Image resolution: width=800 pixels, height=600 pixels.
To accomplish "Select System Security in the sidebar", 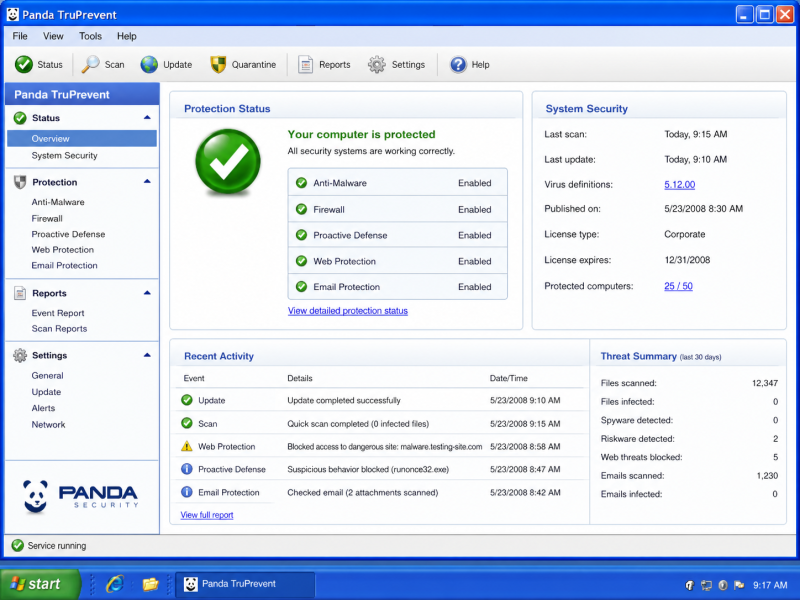I will point(64,156).
